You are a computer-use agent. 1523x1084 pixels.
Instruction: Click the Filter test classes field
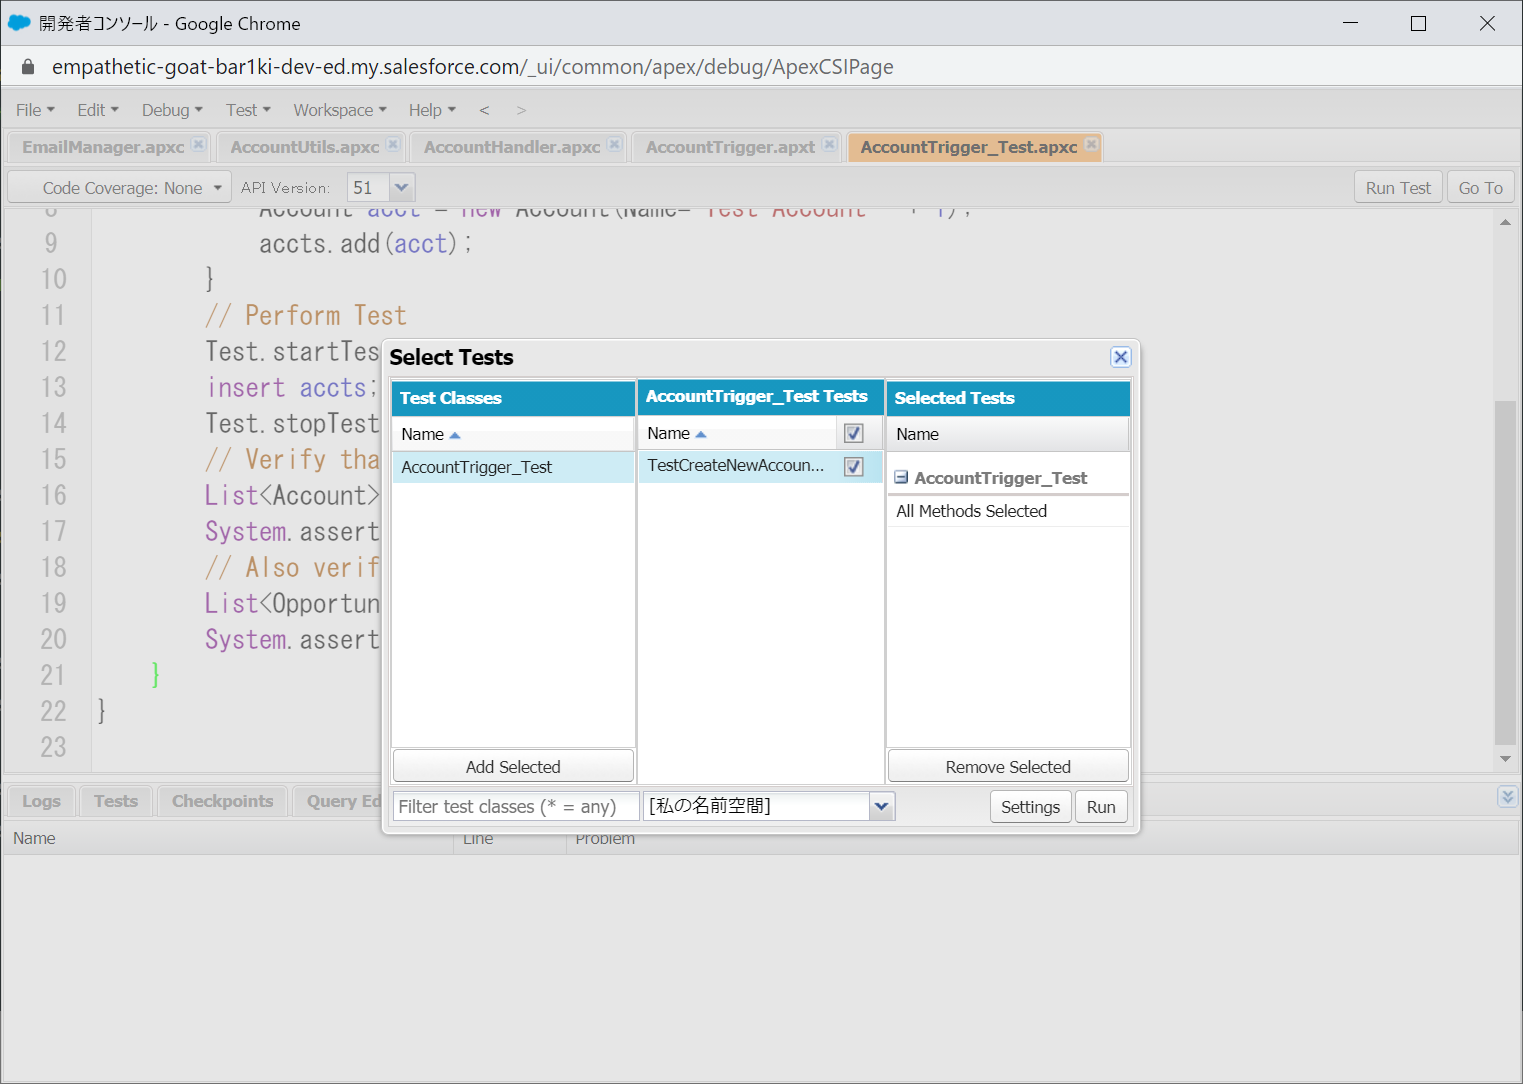point(515,806)
